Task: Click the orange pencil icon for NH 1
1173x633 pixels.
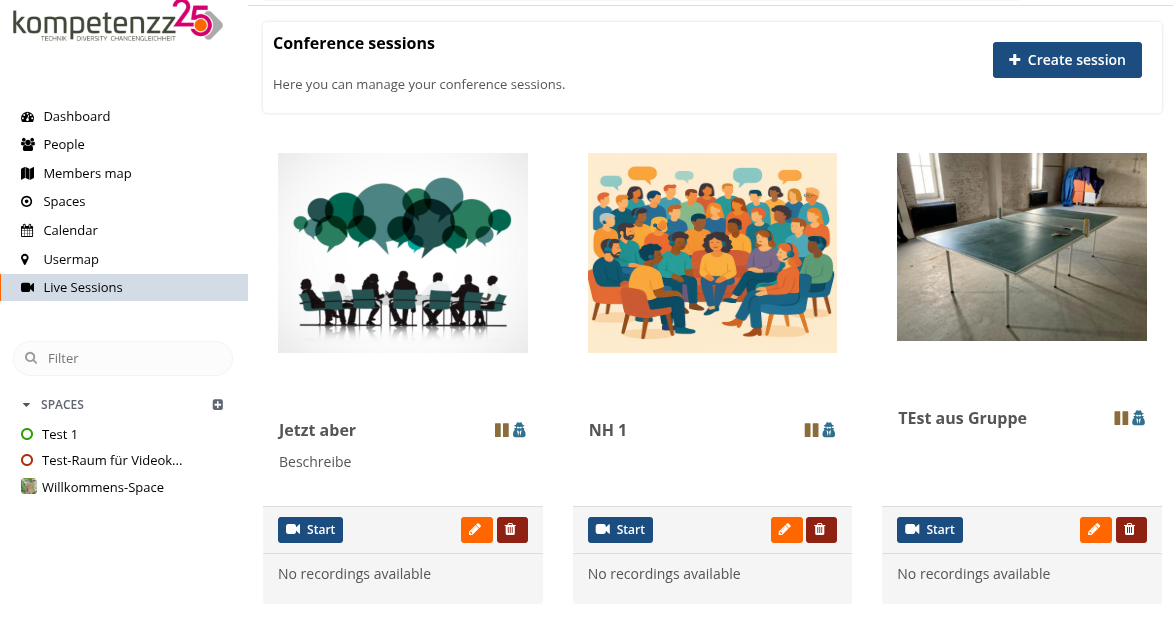Action: (x=786, y=530)
